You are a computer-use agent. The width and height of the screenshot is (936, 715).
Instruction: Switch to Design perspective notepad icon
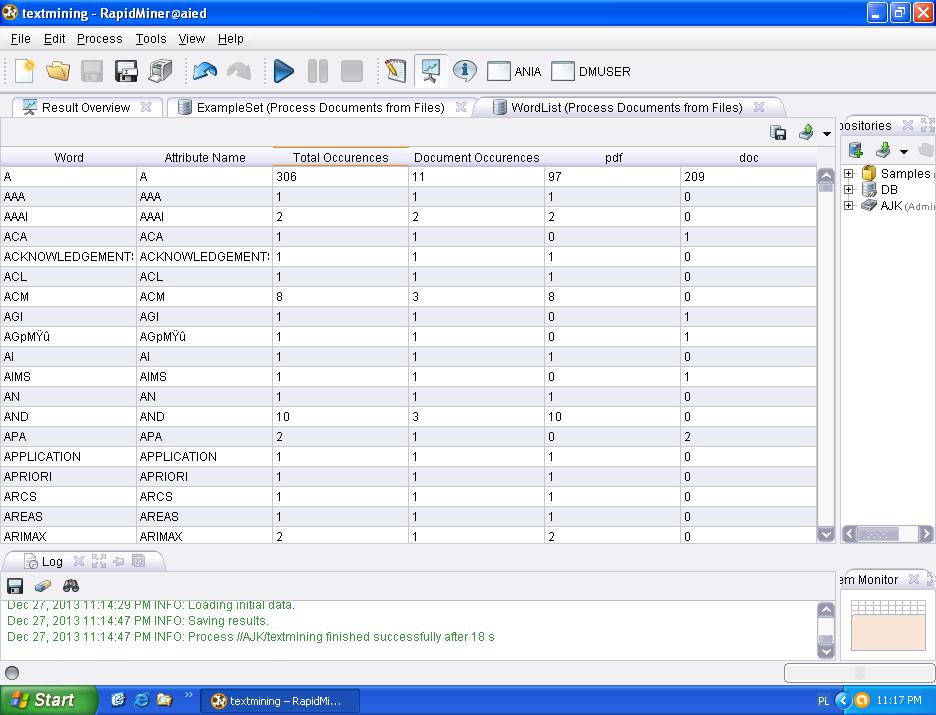pyautogui.click(x=396, y=71)
